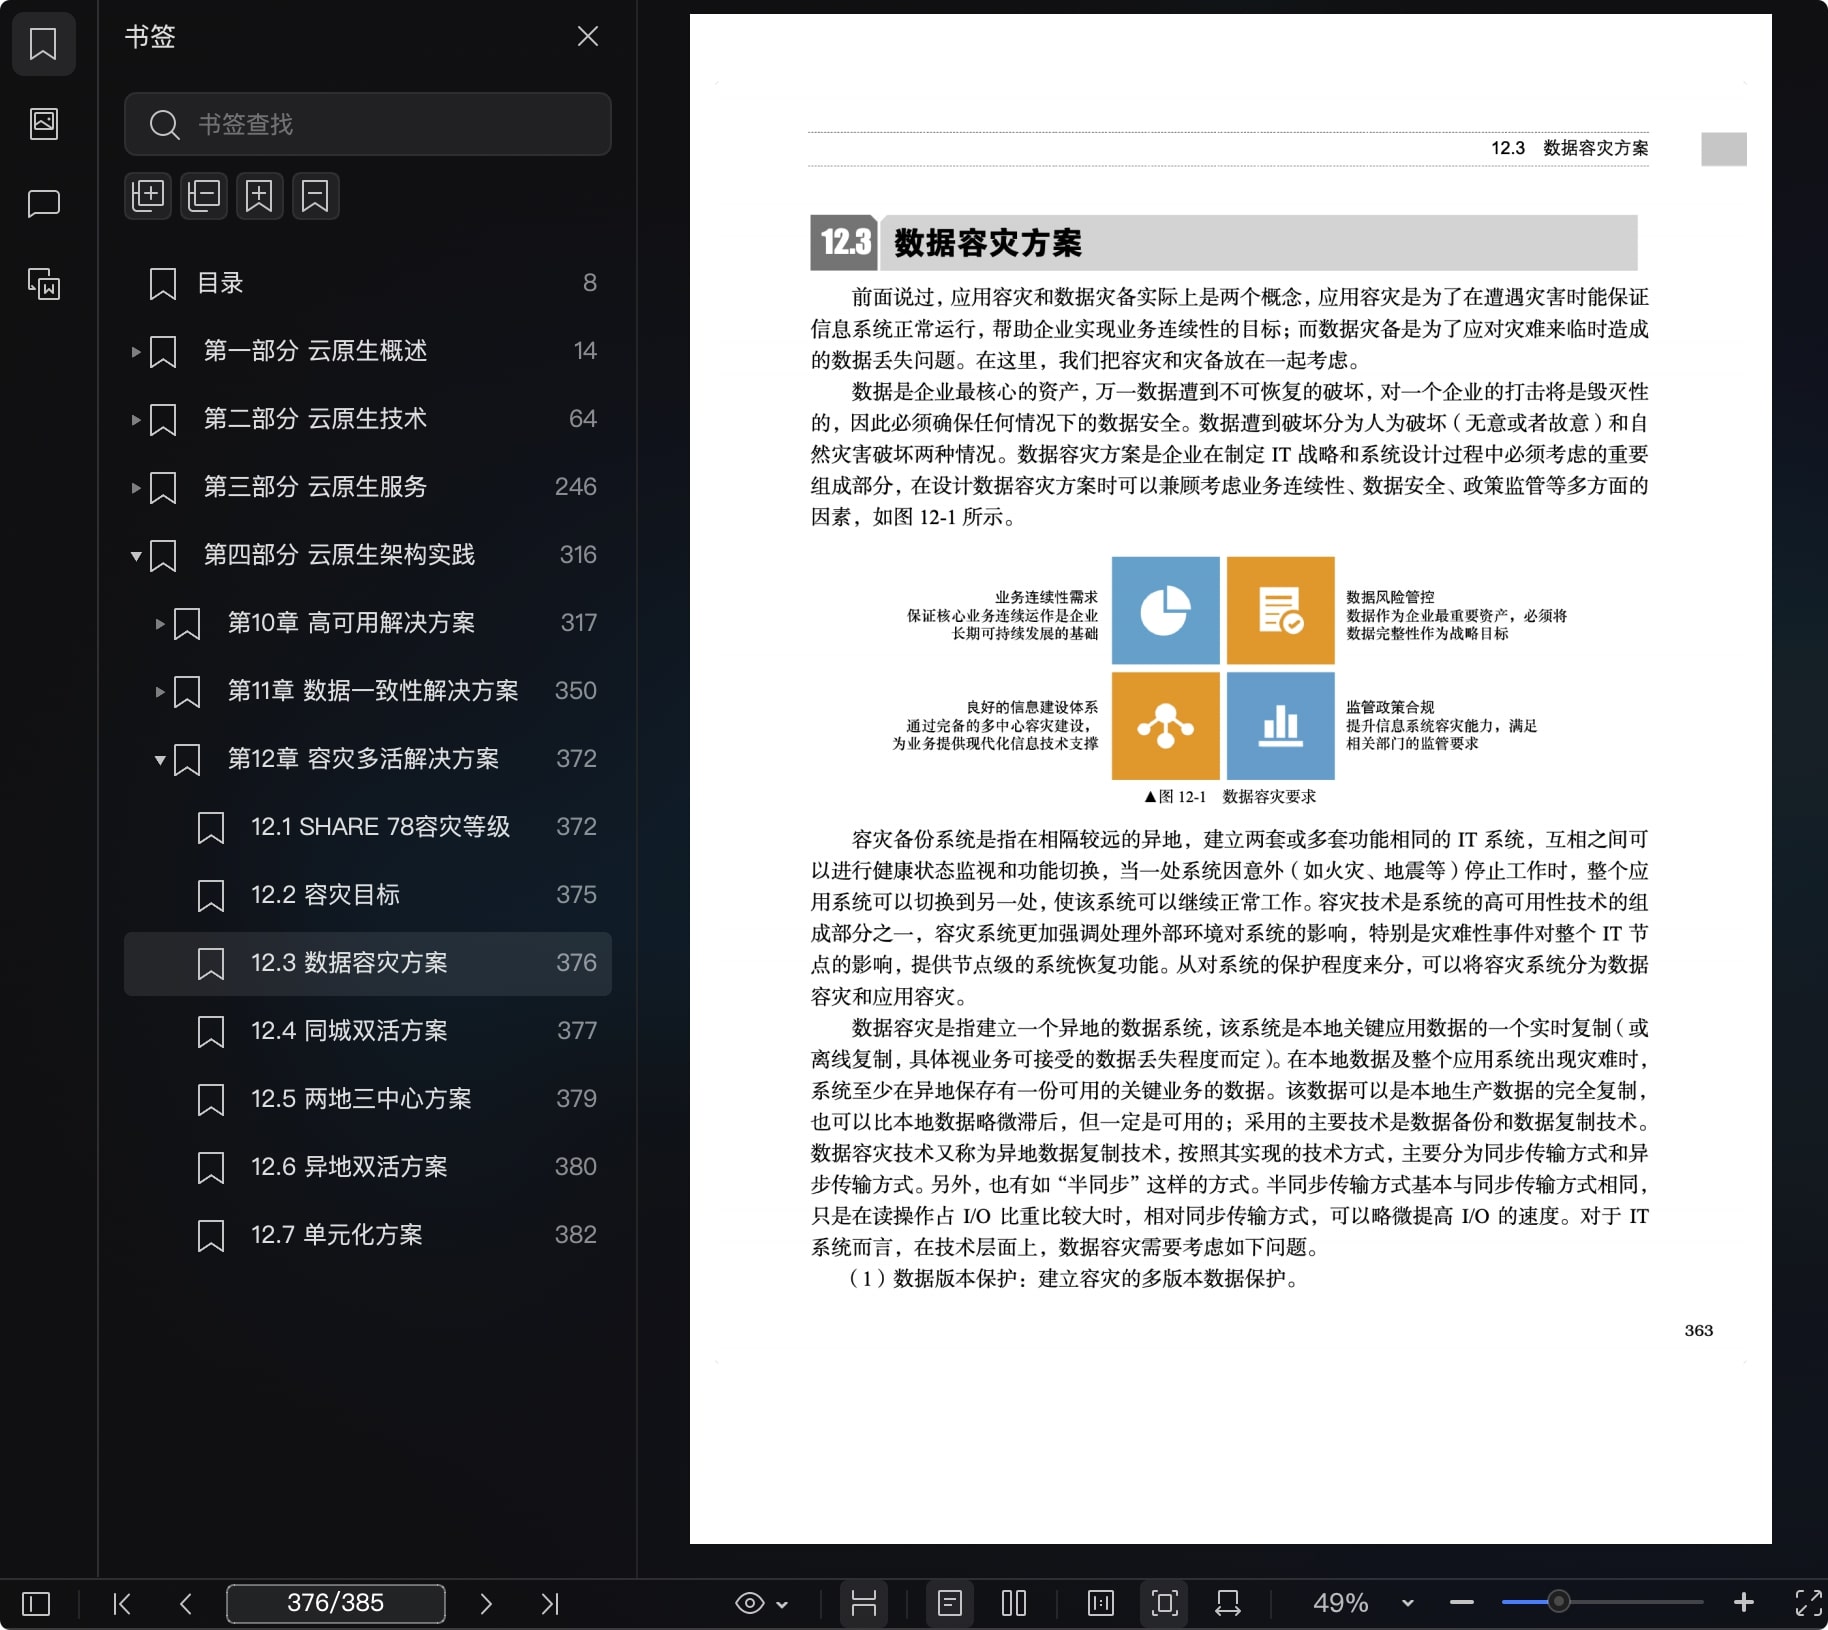Click the add bookmark icon
This screenshot has width=1828, height=1630.
pos(260,195)
